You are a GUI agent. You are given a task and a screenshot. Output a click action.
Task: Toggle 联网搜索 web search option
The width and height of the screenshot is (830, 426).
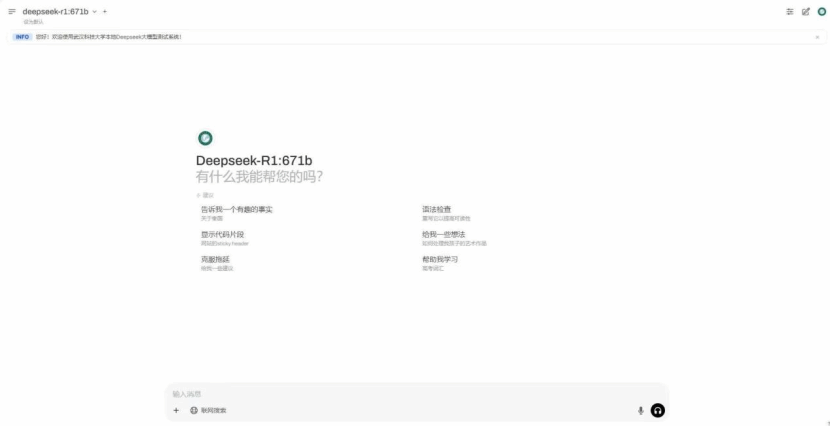(208, 410)
